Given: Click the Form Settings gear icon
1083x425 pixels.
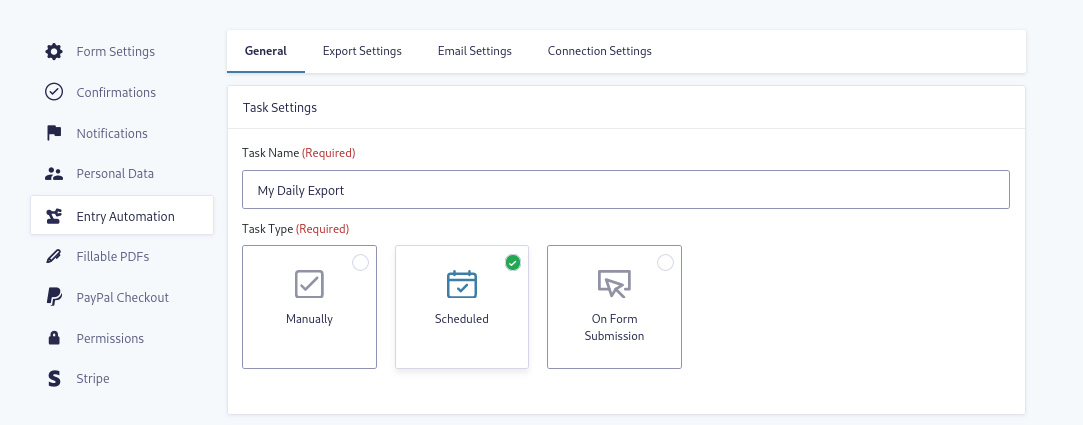Looking at the screenshot, I should 54,51.
